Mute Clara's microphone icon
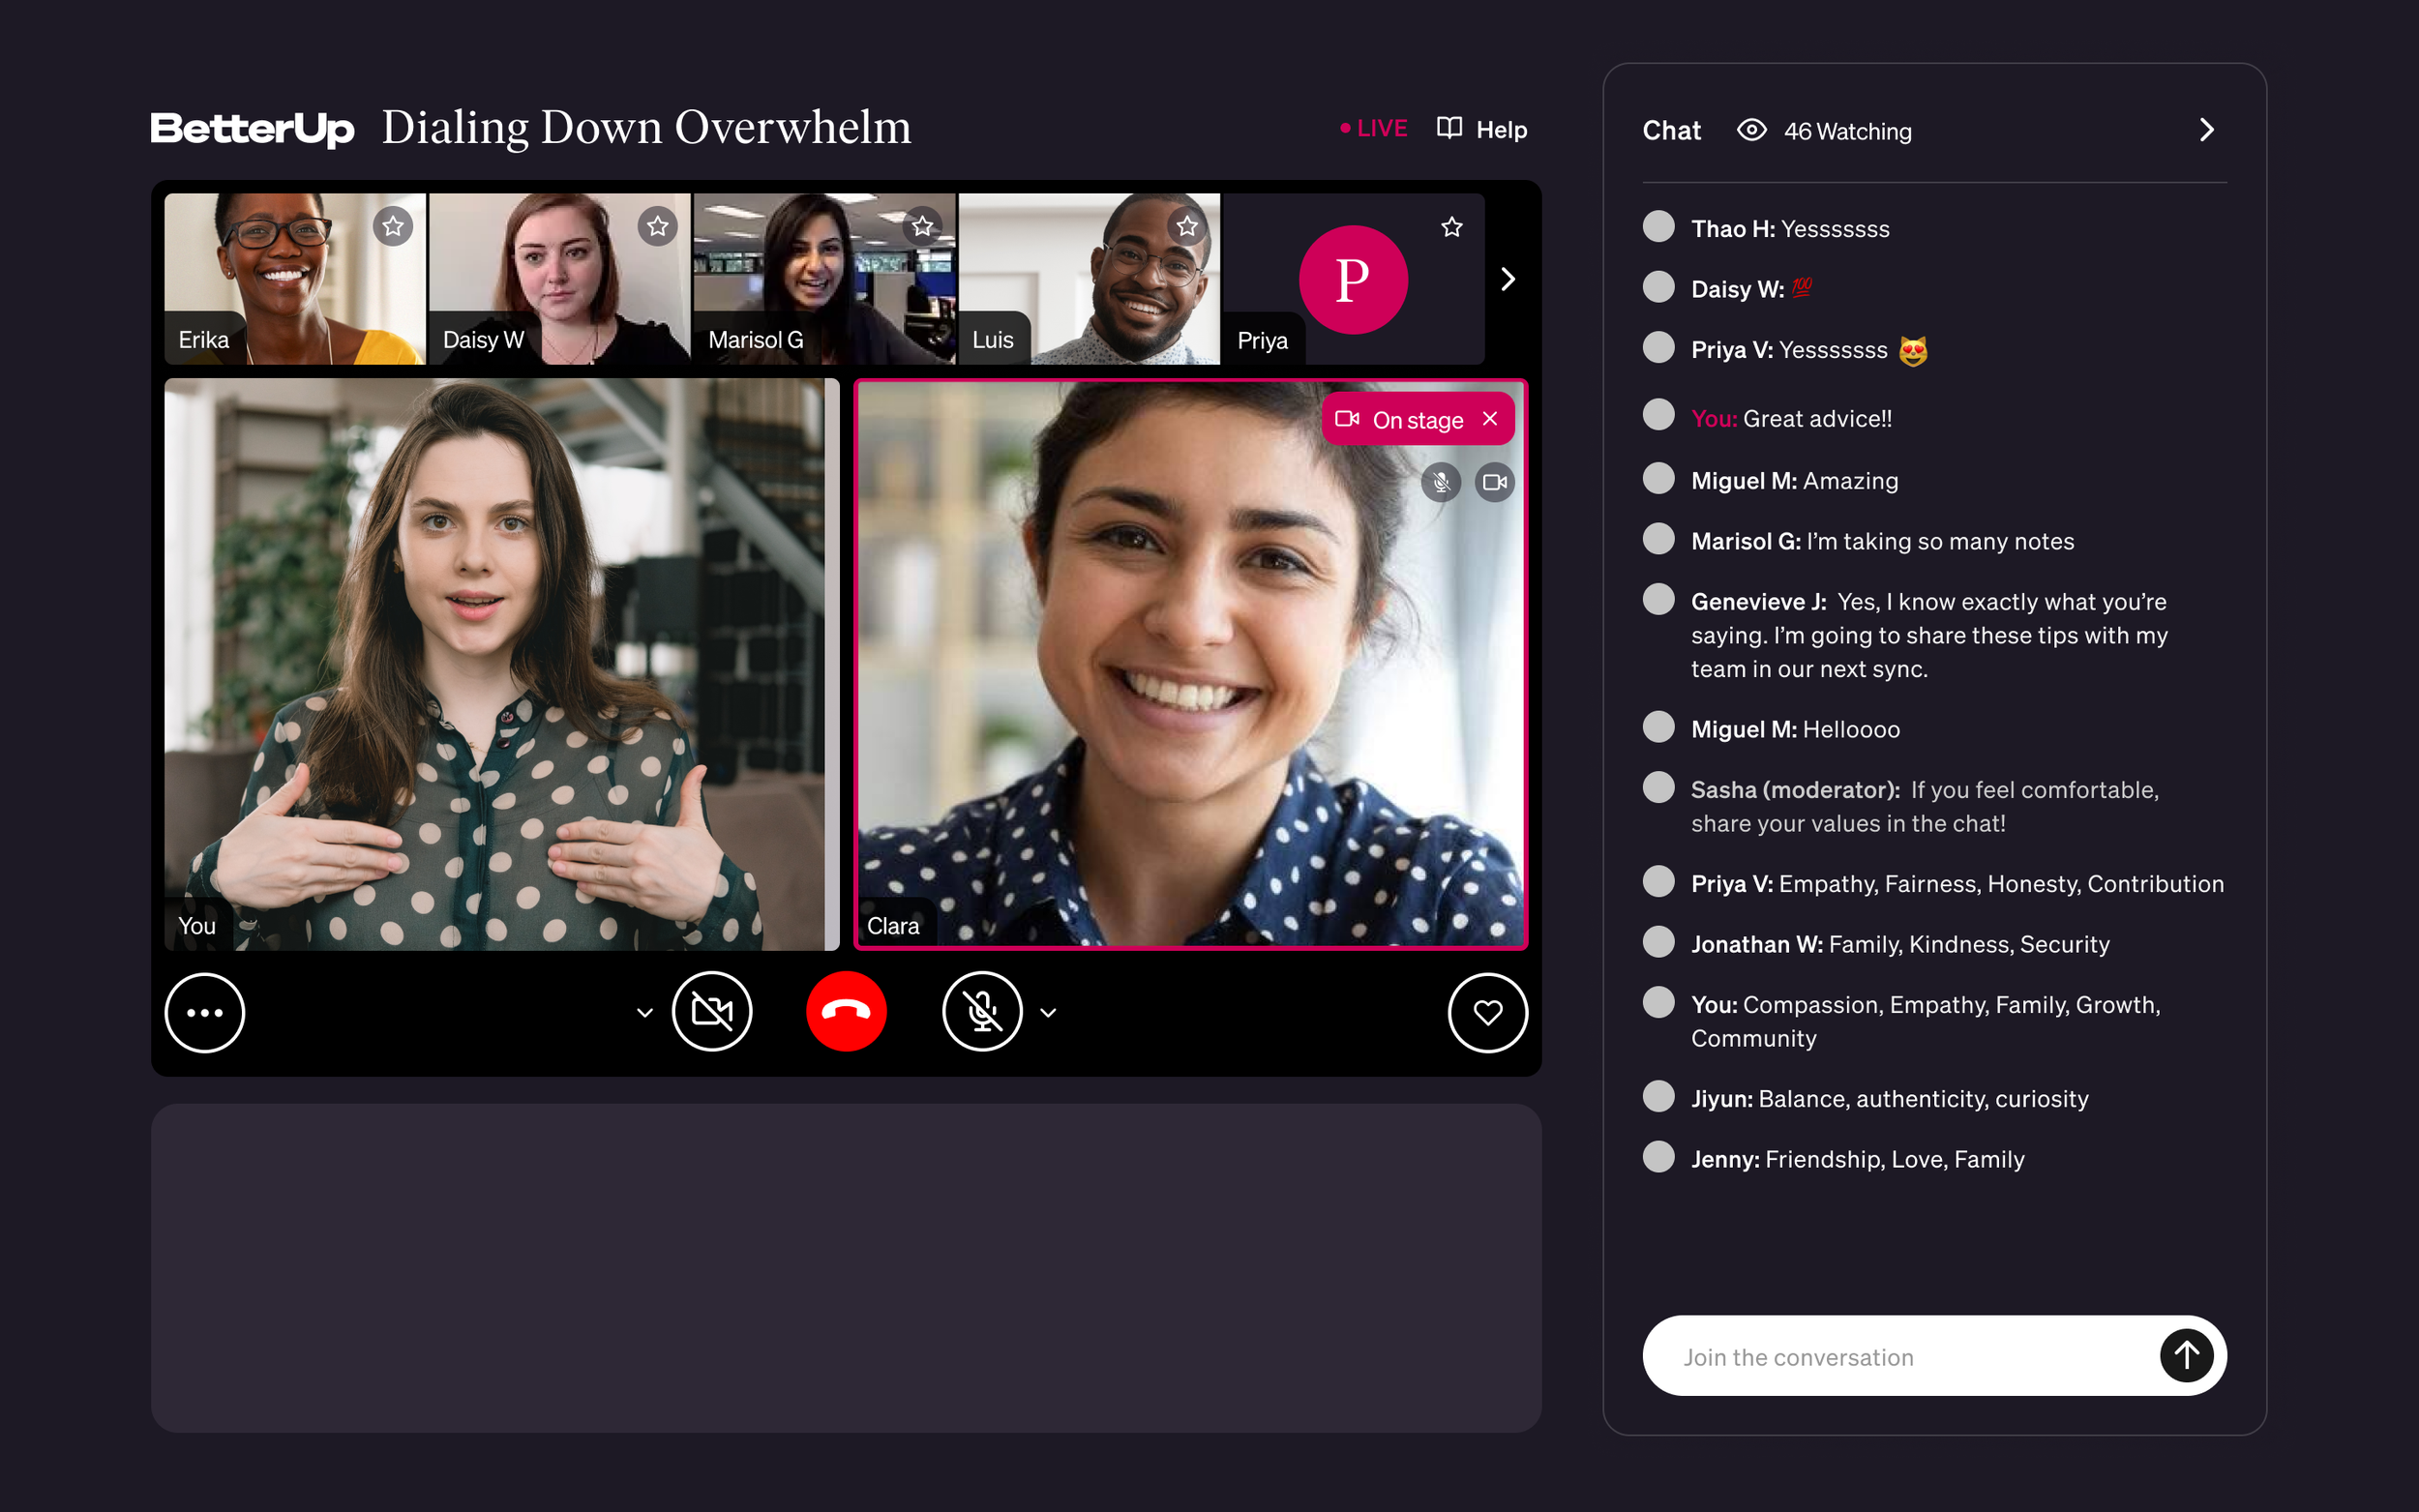 click(1441, 483)
